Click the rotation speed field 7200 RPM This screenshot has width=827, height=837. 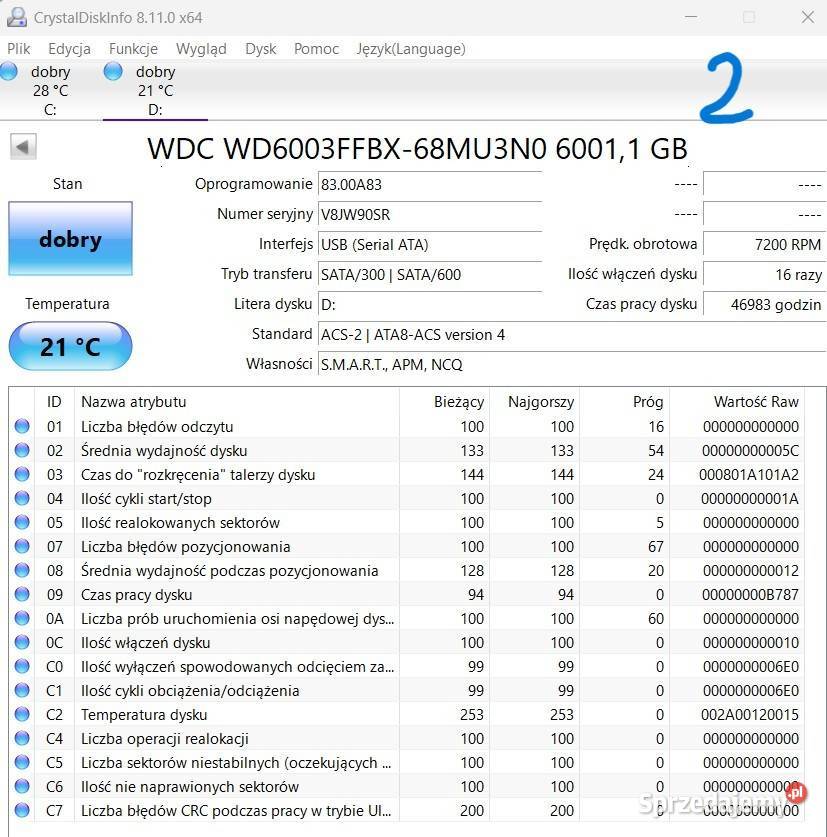[x=765, y=244]
